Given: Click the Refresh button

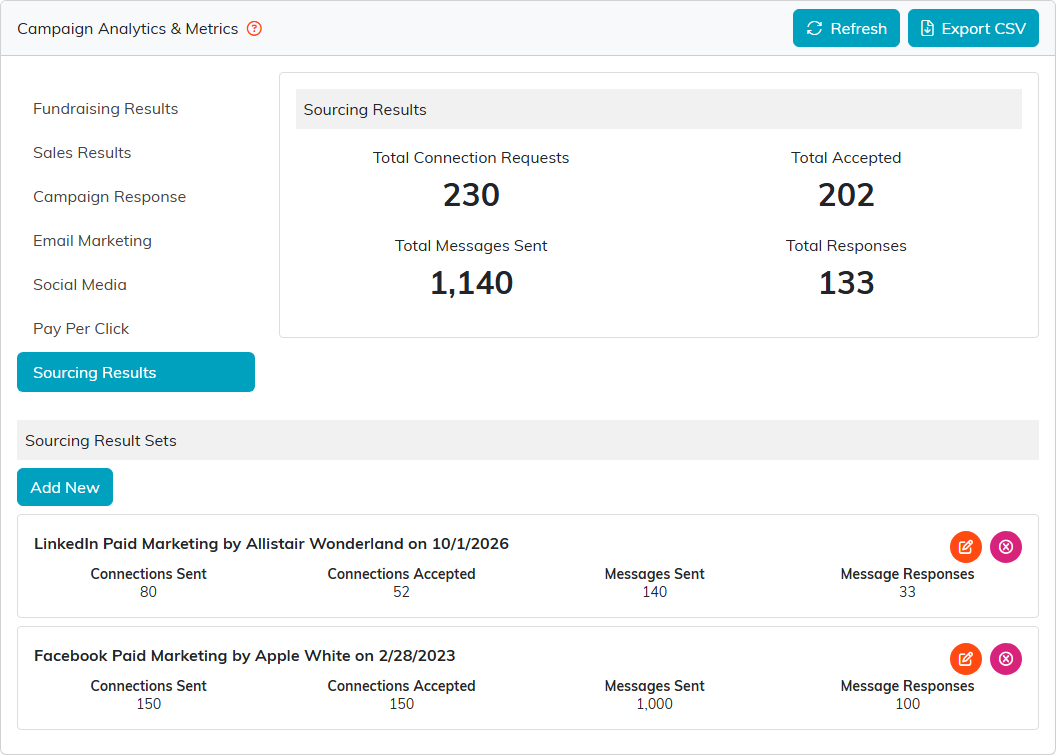Looking at the screenshot, I should (846, 28).
